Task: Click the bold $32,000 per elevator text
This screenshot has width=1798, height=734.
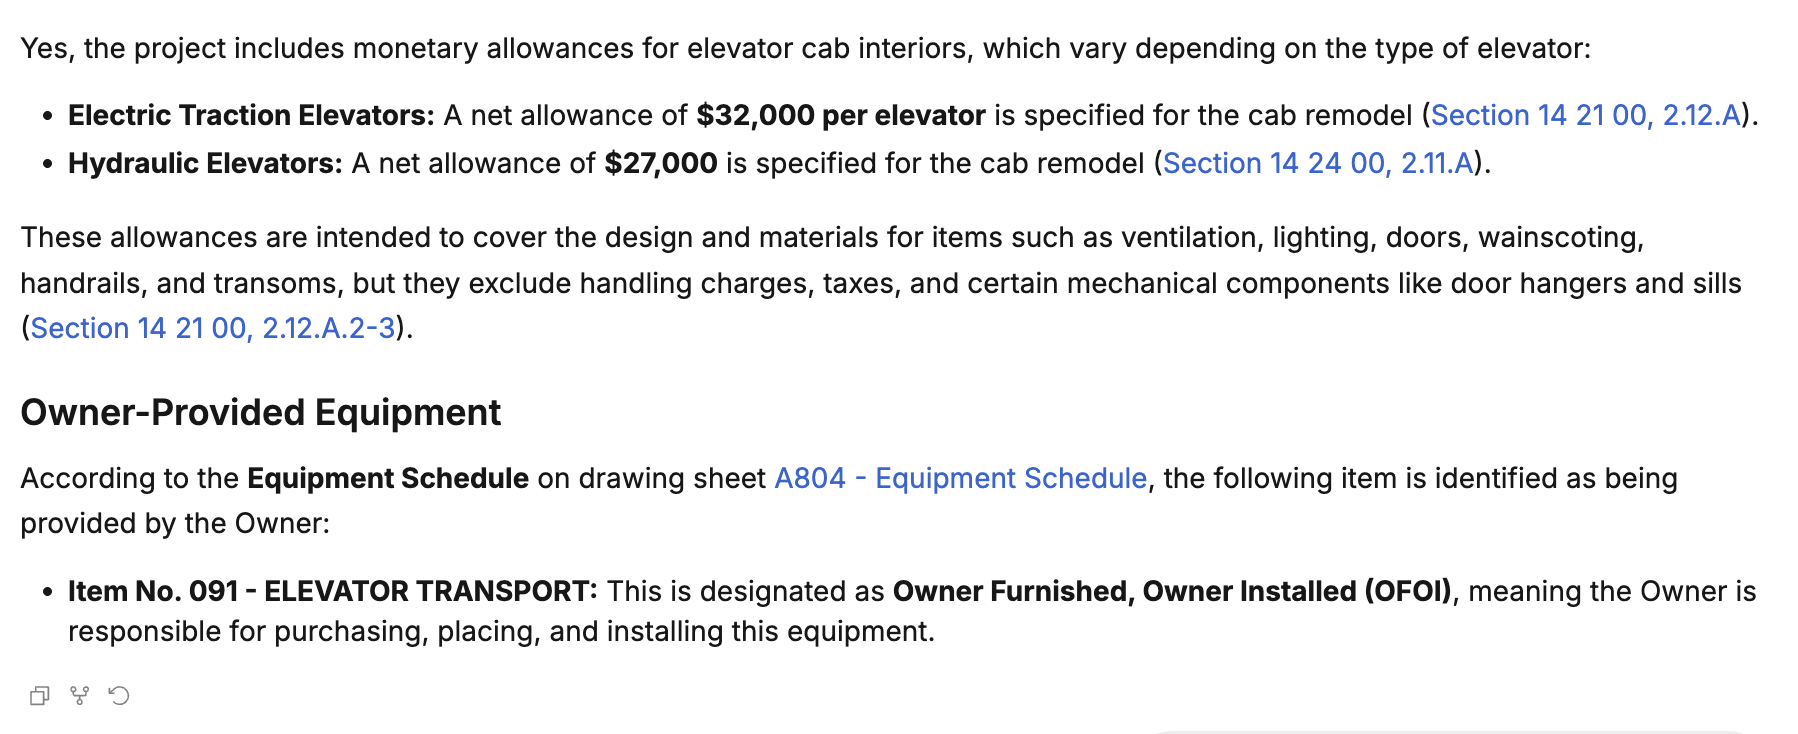Action: click(x=840, y=116)
